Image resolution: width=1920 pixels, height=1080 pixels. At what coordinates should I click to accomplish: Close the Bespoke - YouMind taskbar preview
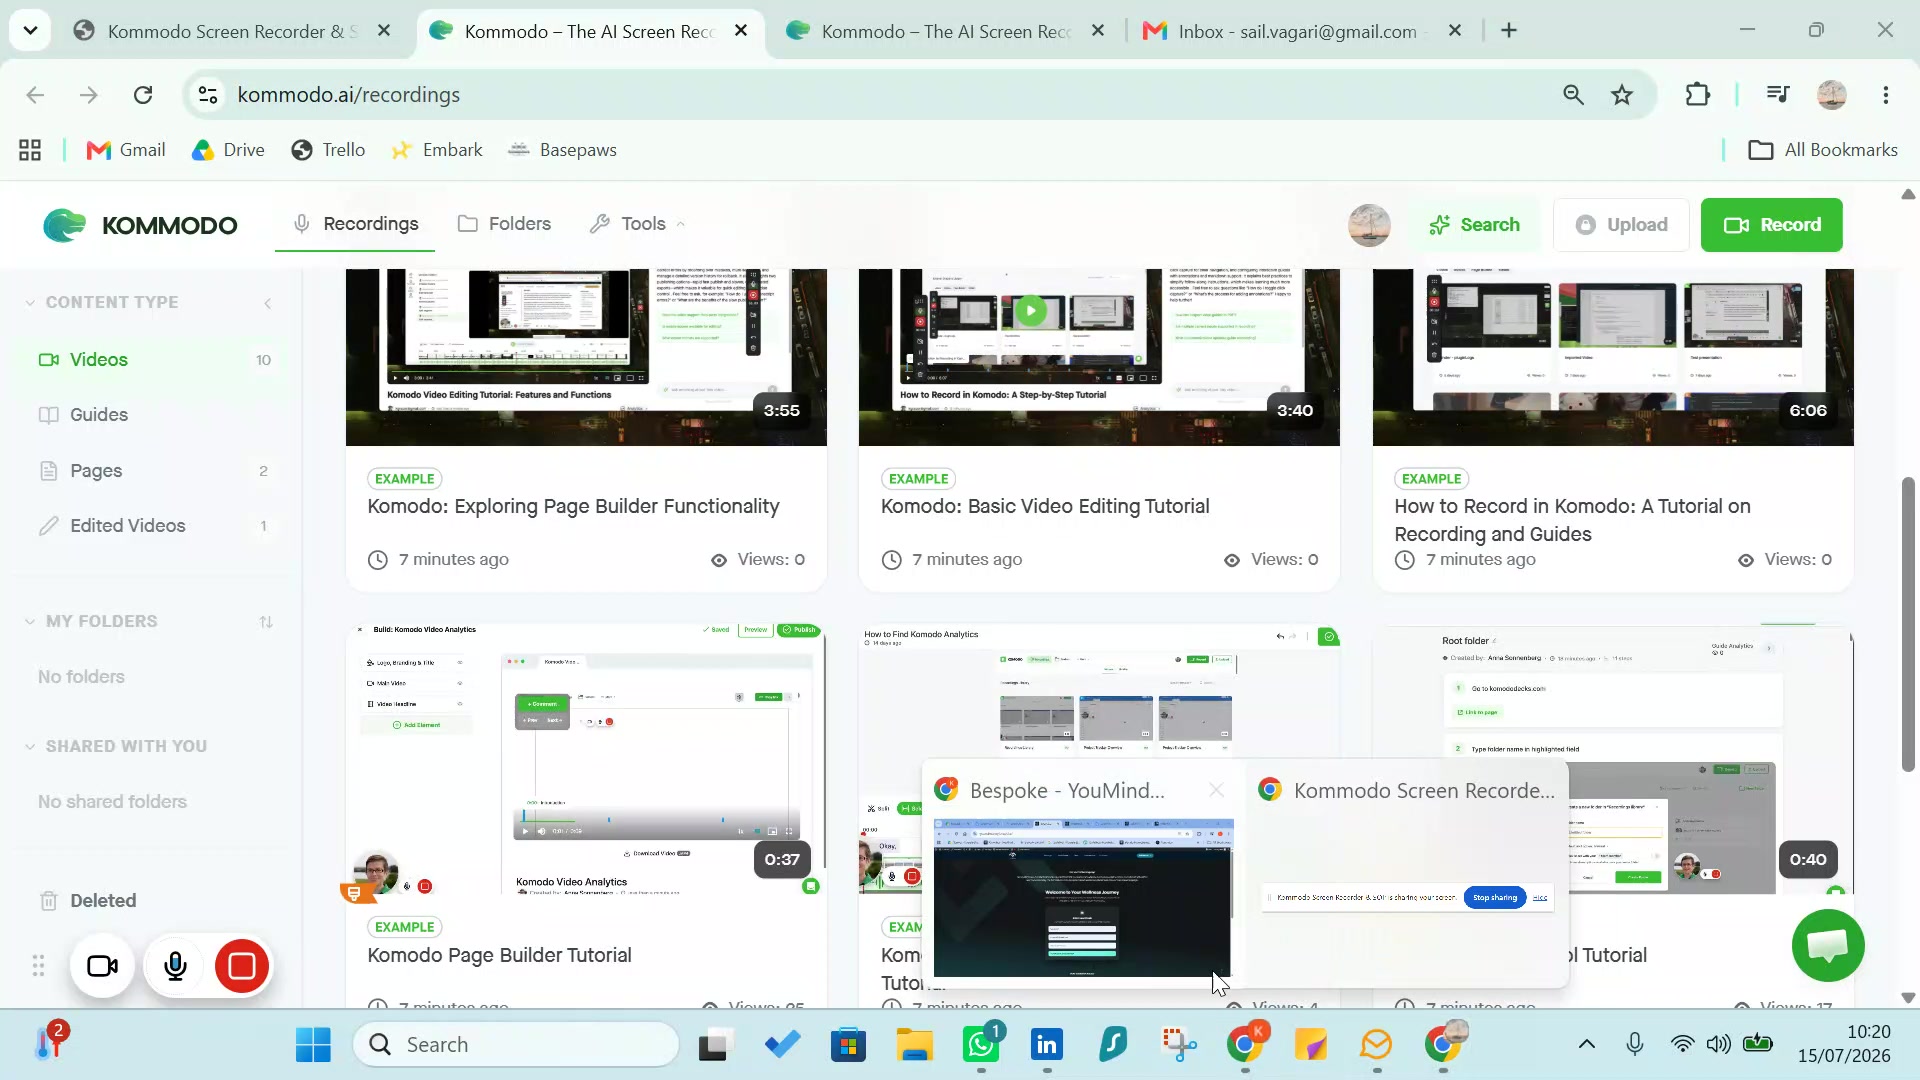point(1216,791)
